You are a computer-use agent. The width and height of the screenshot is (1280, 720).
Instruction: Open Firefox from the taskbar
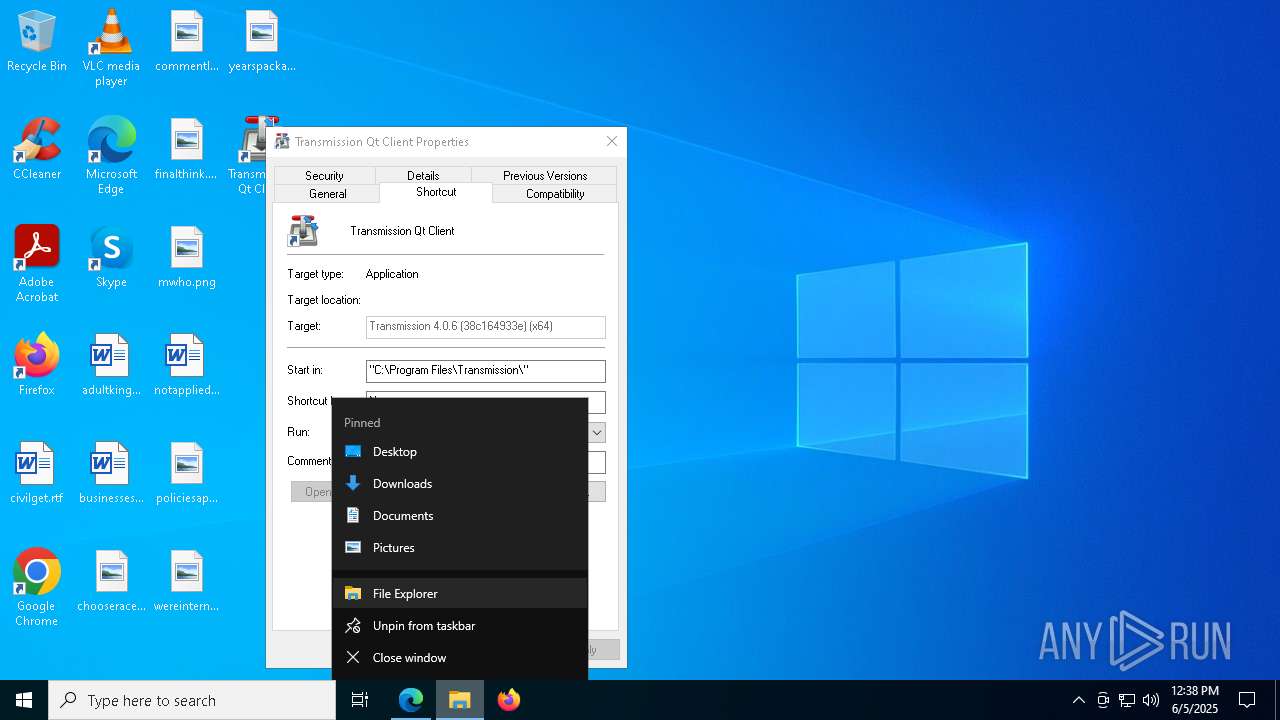click(509, 700)
